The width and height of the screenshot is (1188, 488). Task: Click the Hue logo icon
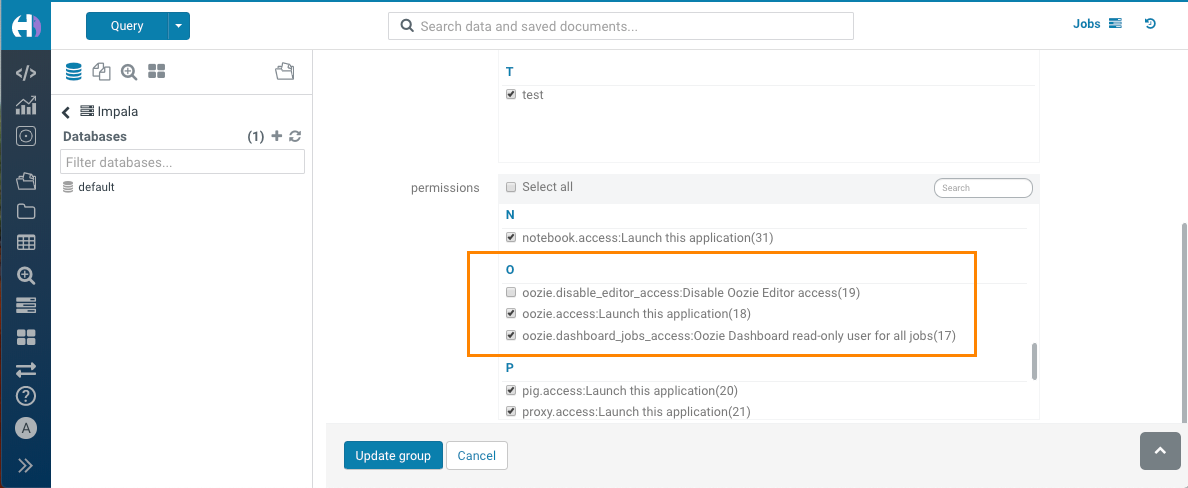click(26, 27)
